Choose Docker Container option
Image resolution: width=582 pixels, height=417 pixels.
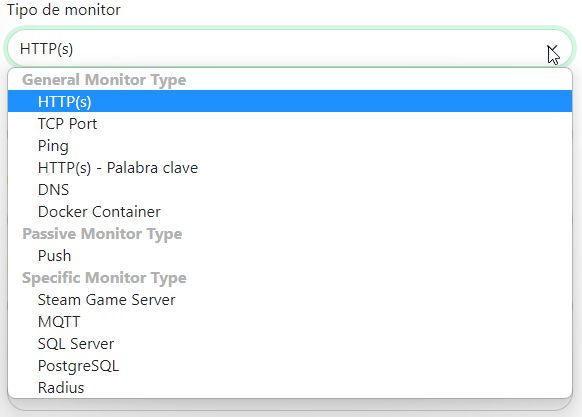coord(290,212)
